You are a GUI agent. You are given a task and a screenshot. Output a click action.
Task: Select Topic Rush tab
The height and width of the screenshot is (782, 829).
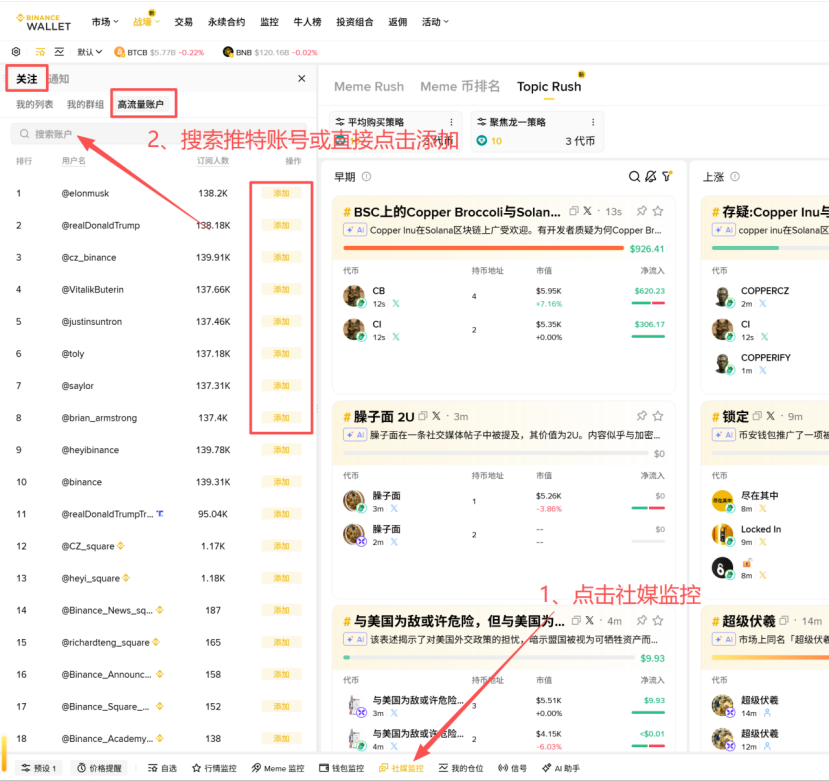pyautogui.click(x=549, y=86)
